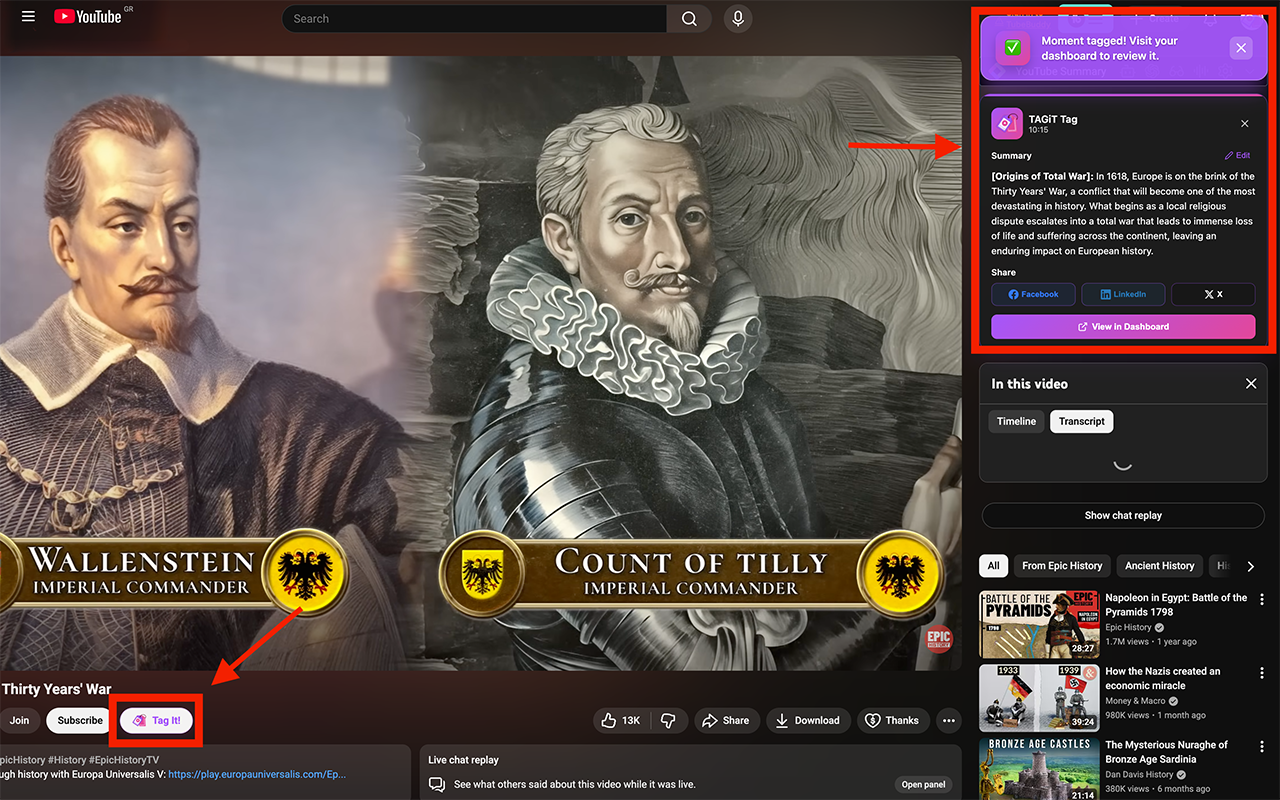
Task: Click the Thanks heart icon
Action: pos(892,720)
